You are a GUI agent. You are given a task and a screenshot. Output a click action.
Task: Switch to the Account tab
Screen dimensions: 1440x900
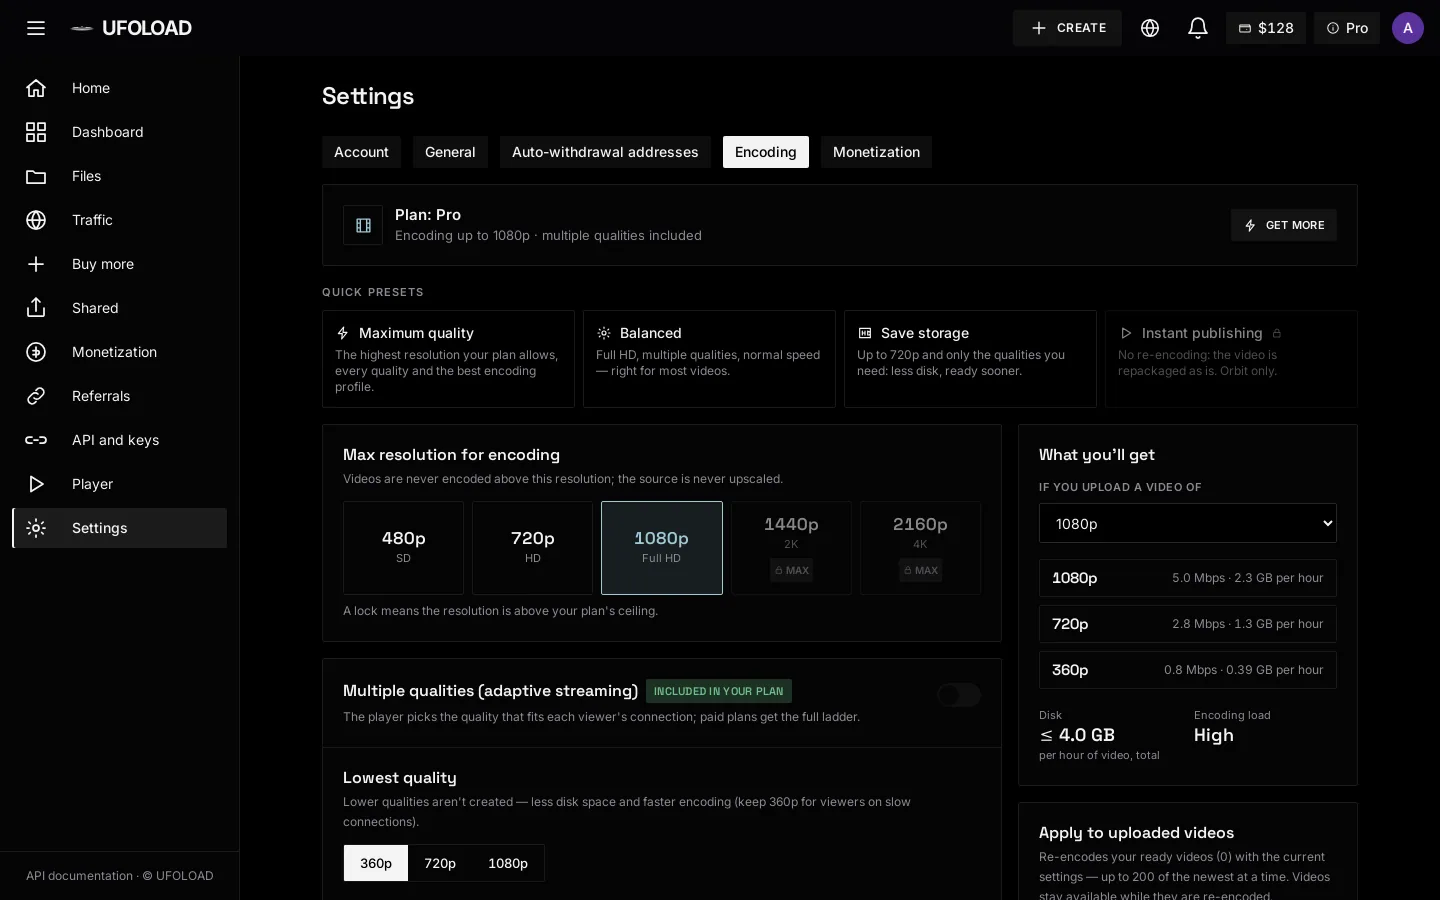(361, 152)
